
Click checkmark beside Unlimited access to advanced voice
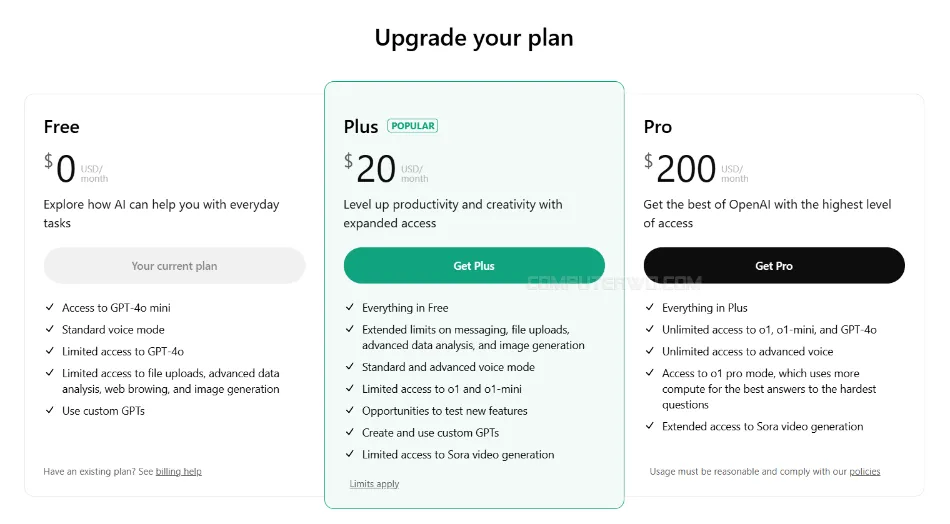pos(649,351)
